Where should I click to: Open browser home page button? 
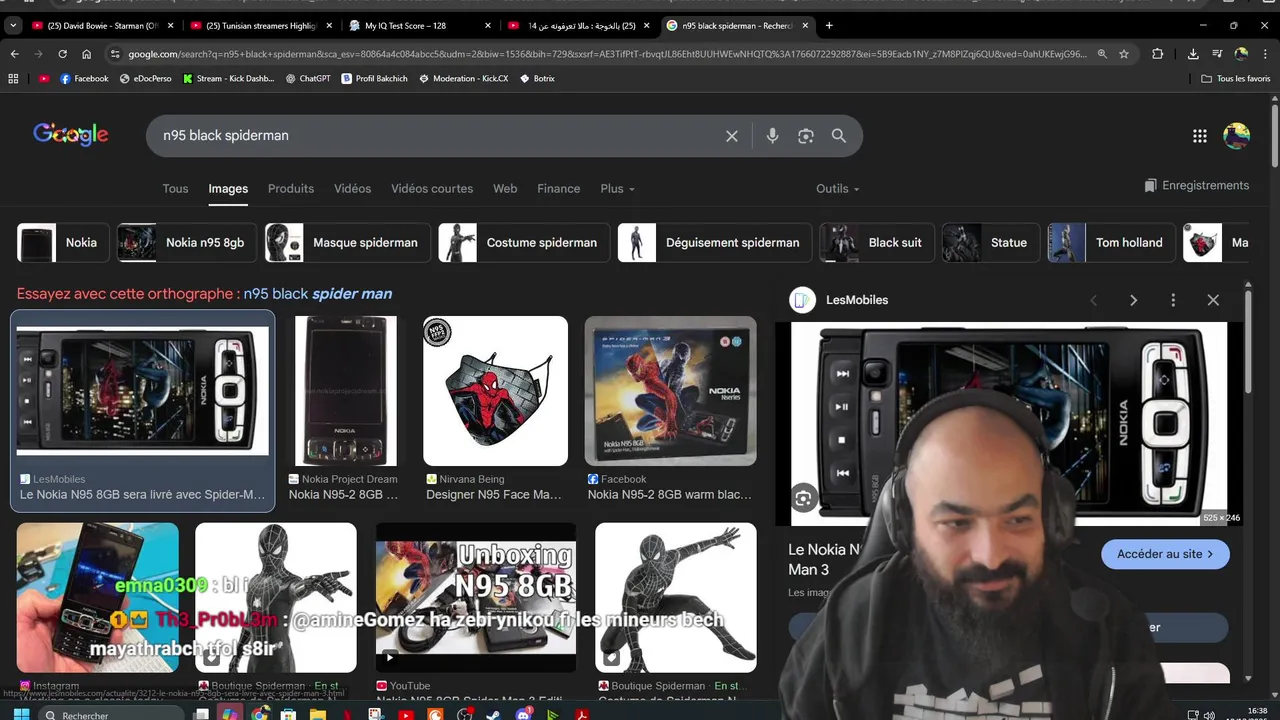tap(87, 54)
